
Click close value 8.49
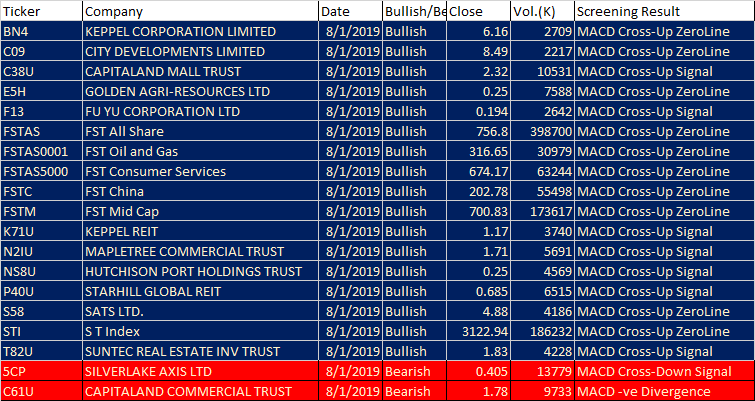(x=479, y=52)
